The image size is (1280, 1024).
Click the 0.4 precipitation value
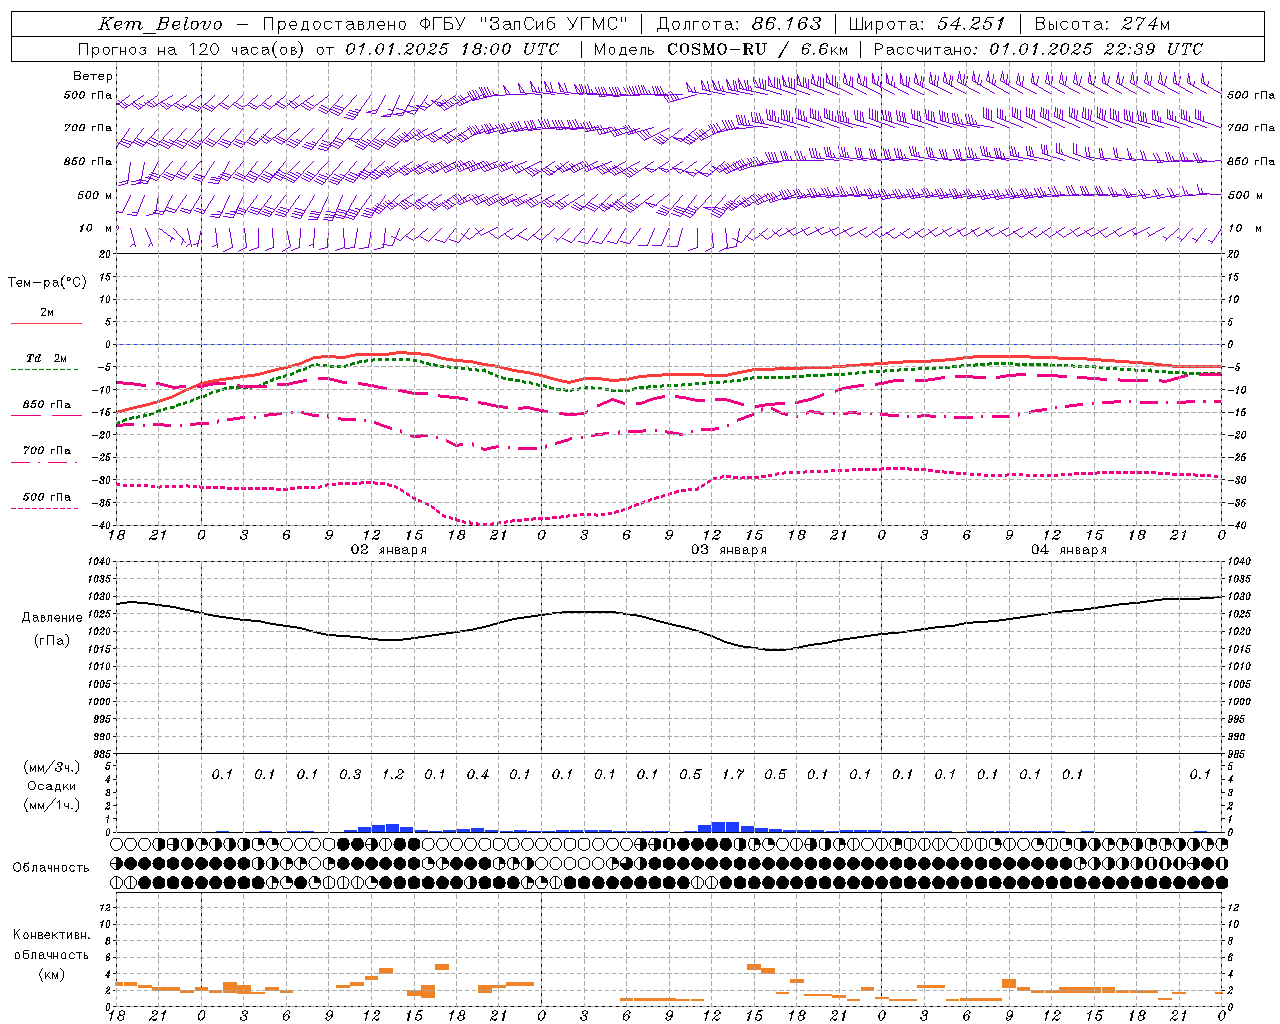[x=478, y=774]
